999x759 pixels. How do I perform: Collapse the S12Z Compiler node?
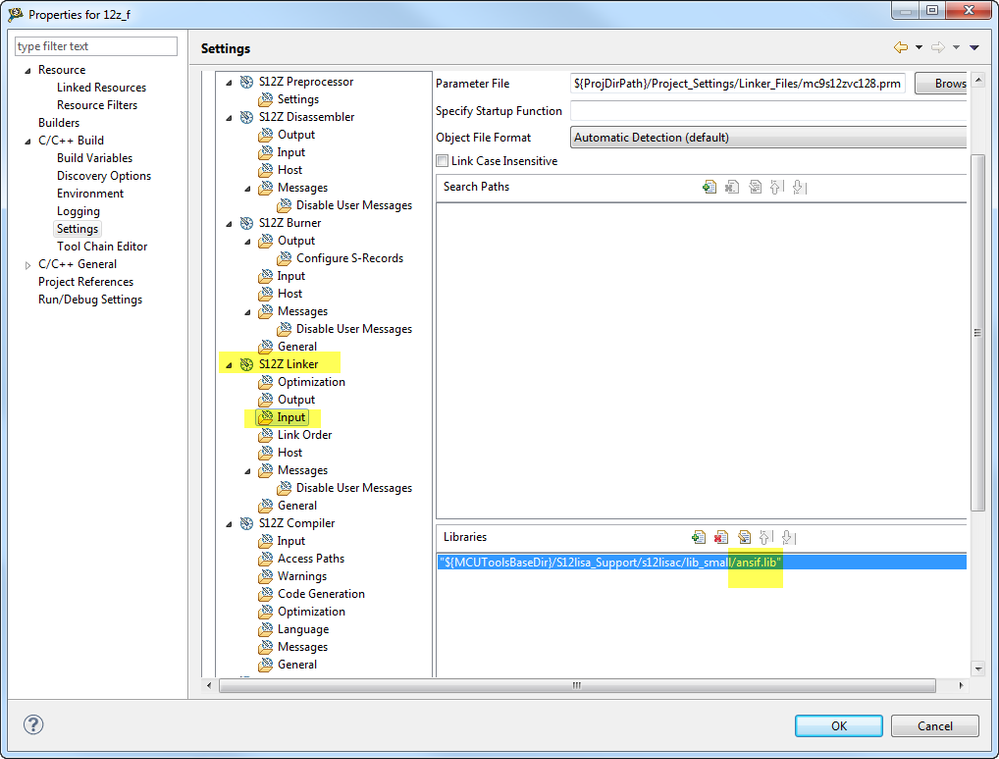229,524
